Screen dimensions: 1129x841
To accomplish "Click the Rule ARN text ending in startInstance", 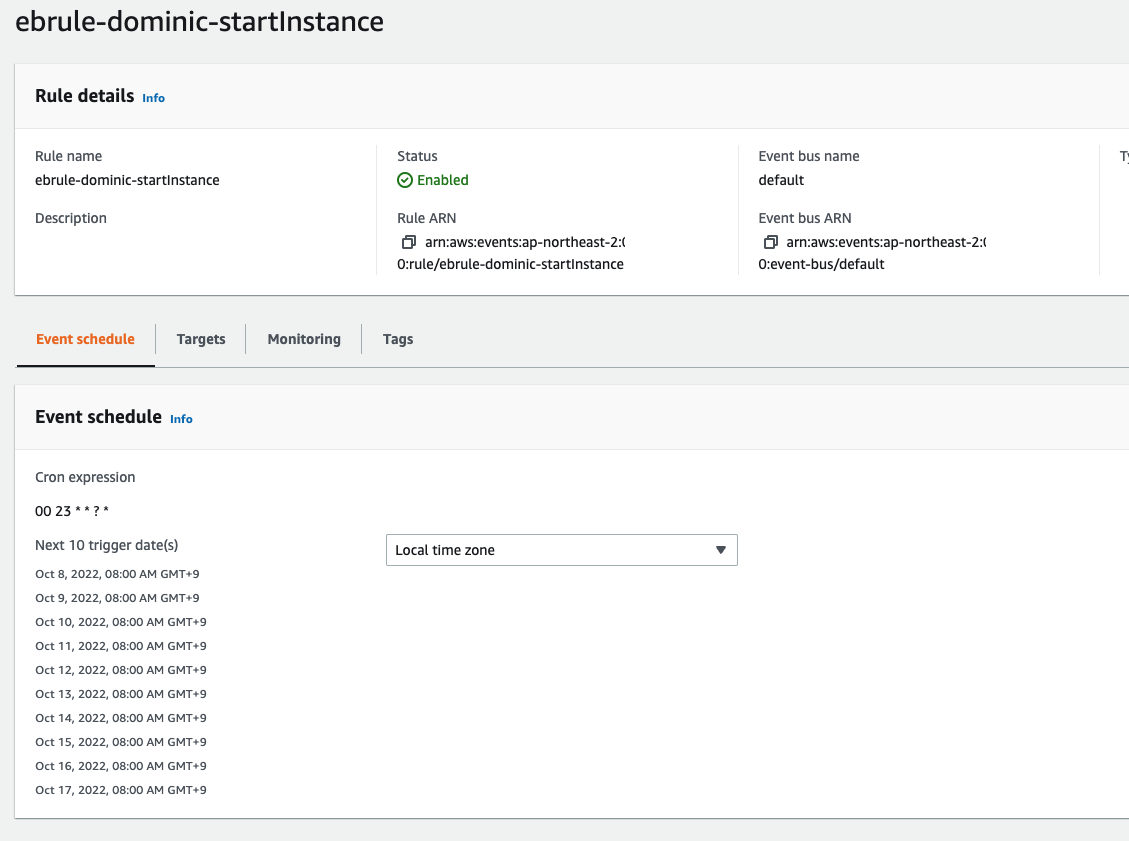I will (510, 264).
